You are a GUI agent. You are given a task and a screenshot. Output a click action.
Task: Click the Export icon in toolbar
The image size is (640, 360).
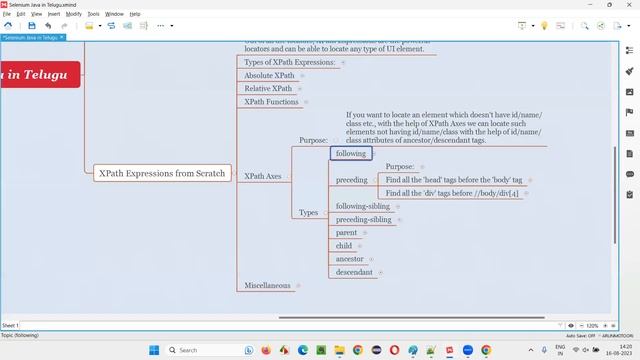618,26
